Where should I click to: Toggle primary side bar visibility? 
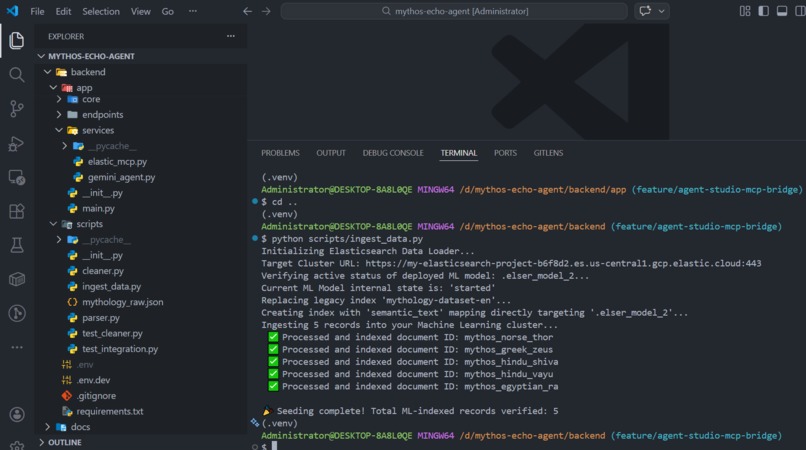point(763,11)
